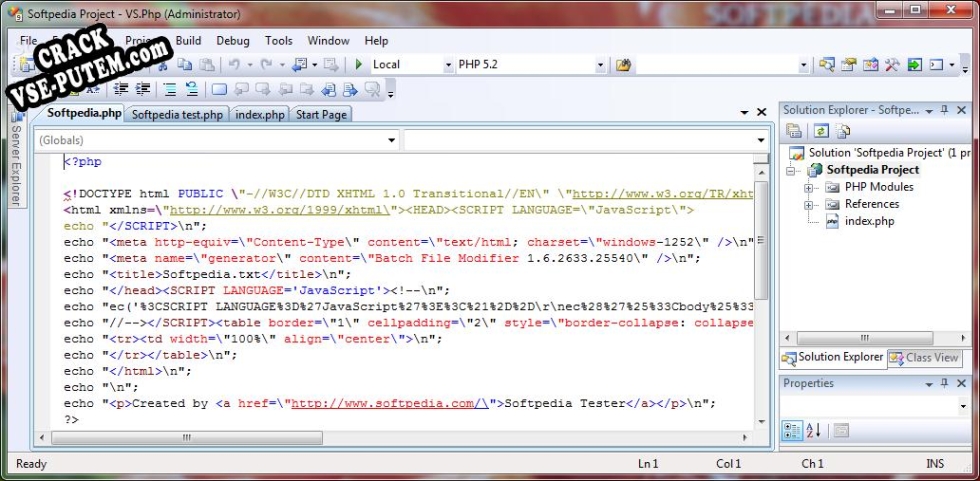Go to next bookmark in folder
Viewport: 980px width, 481px height.
pos(307,89)
